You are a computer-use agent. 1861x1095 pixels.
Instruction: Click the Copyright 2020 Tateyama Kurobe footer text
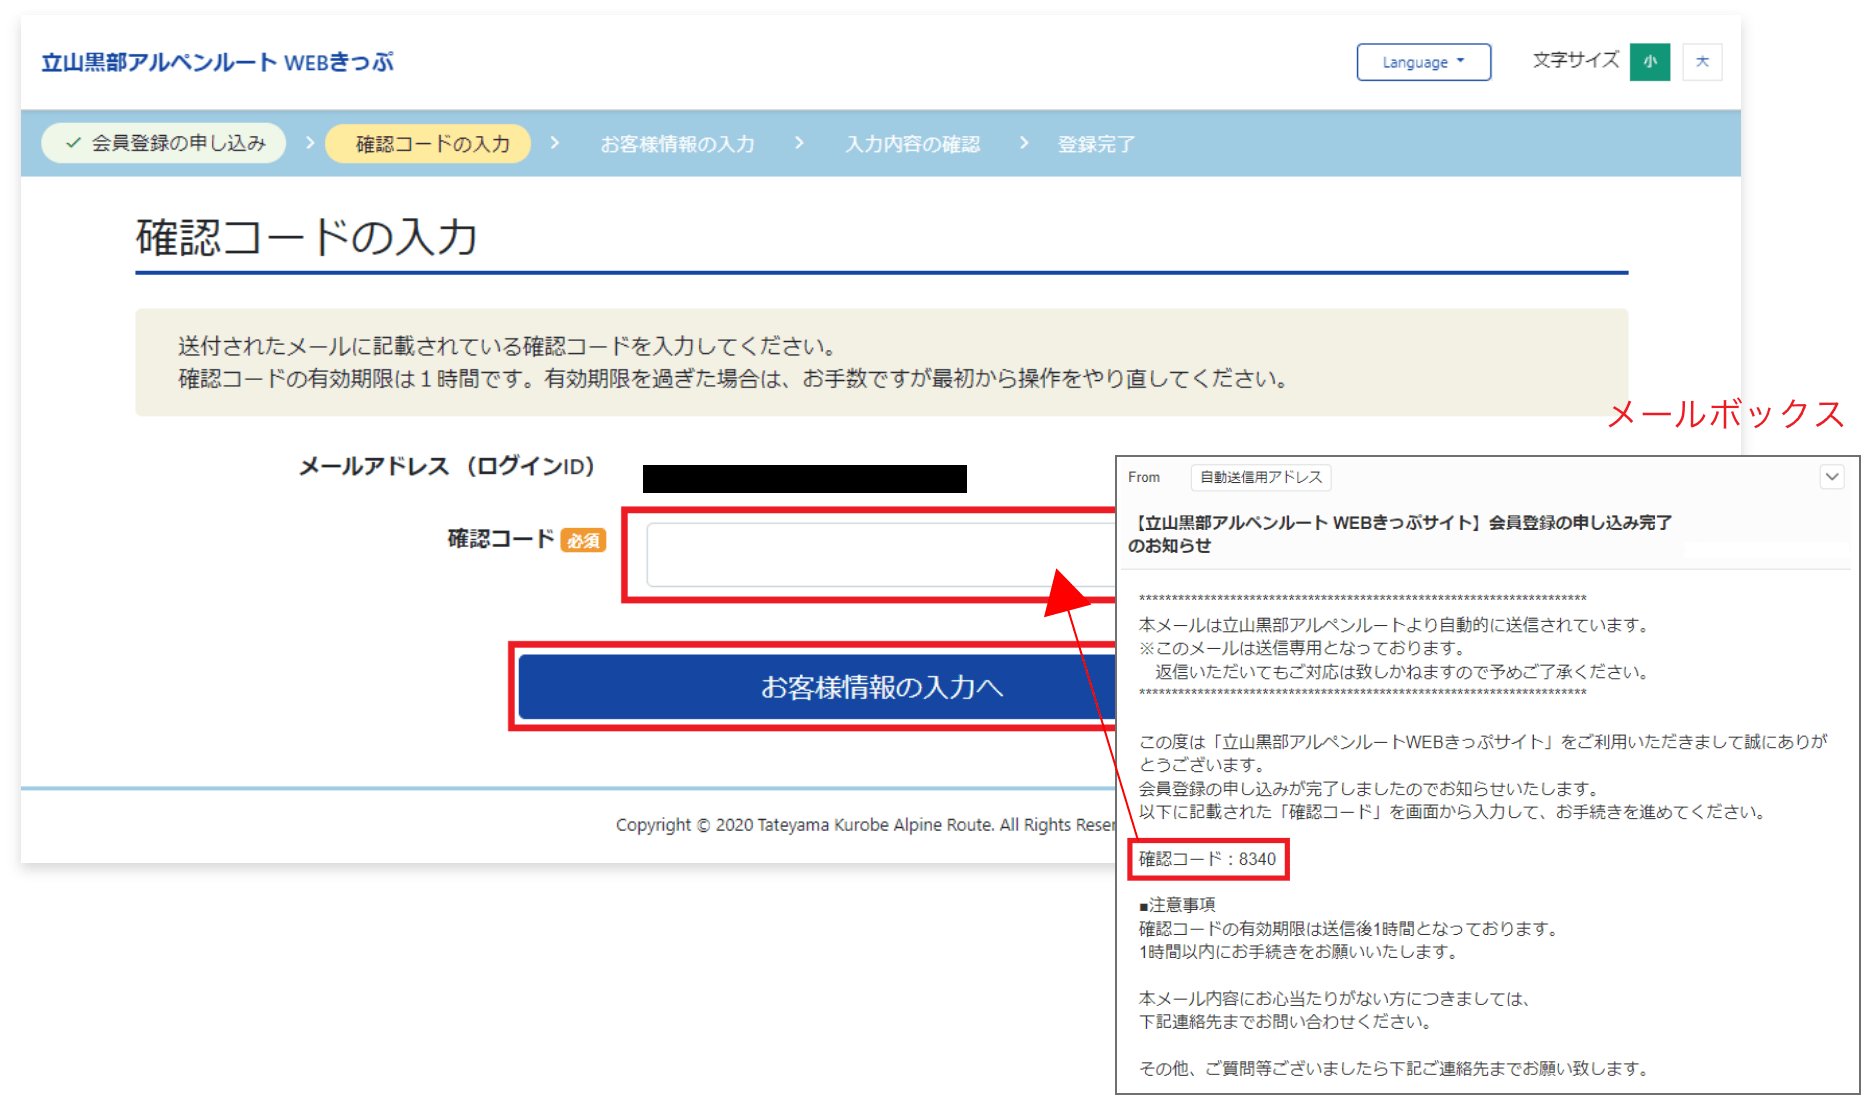click(866, 825)
